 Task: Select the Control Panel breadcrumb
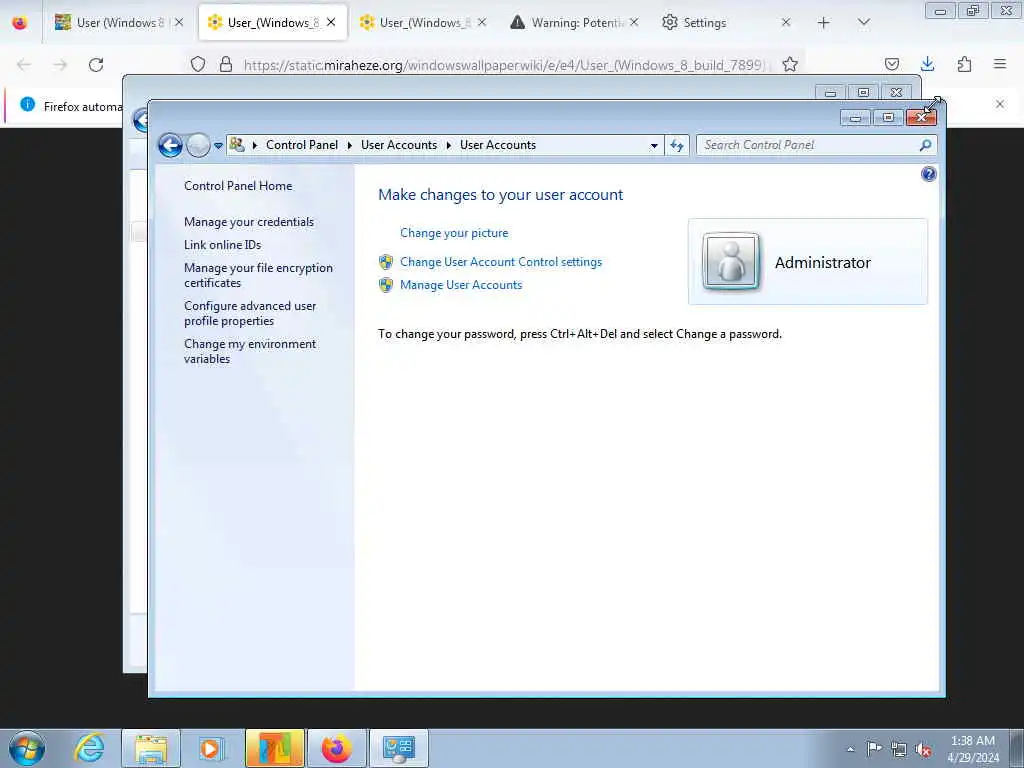click(x=302, y=145)
